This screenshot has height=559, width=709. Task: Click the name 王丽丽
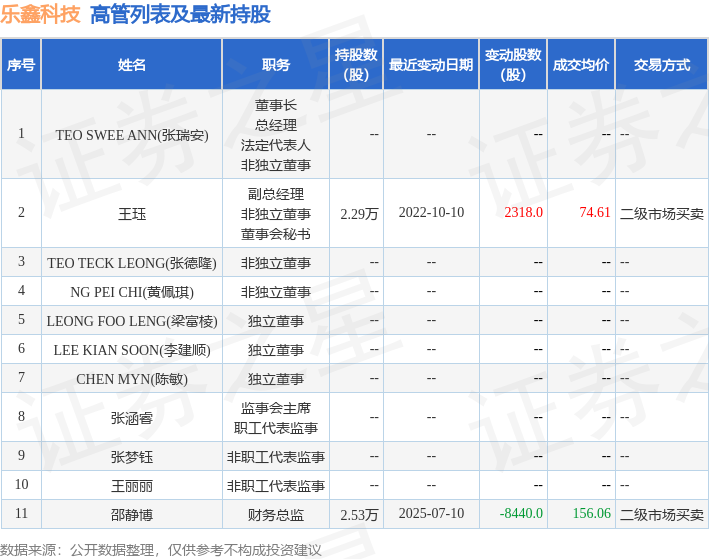coord(132,486)
